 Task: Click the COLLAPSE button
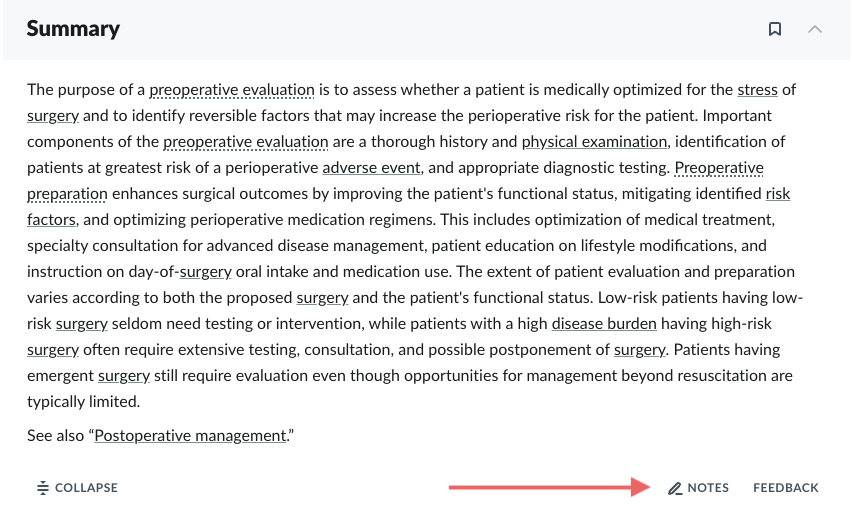(x=77, y=488)
